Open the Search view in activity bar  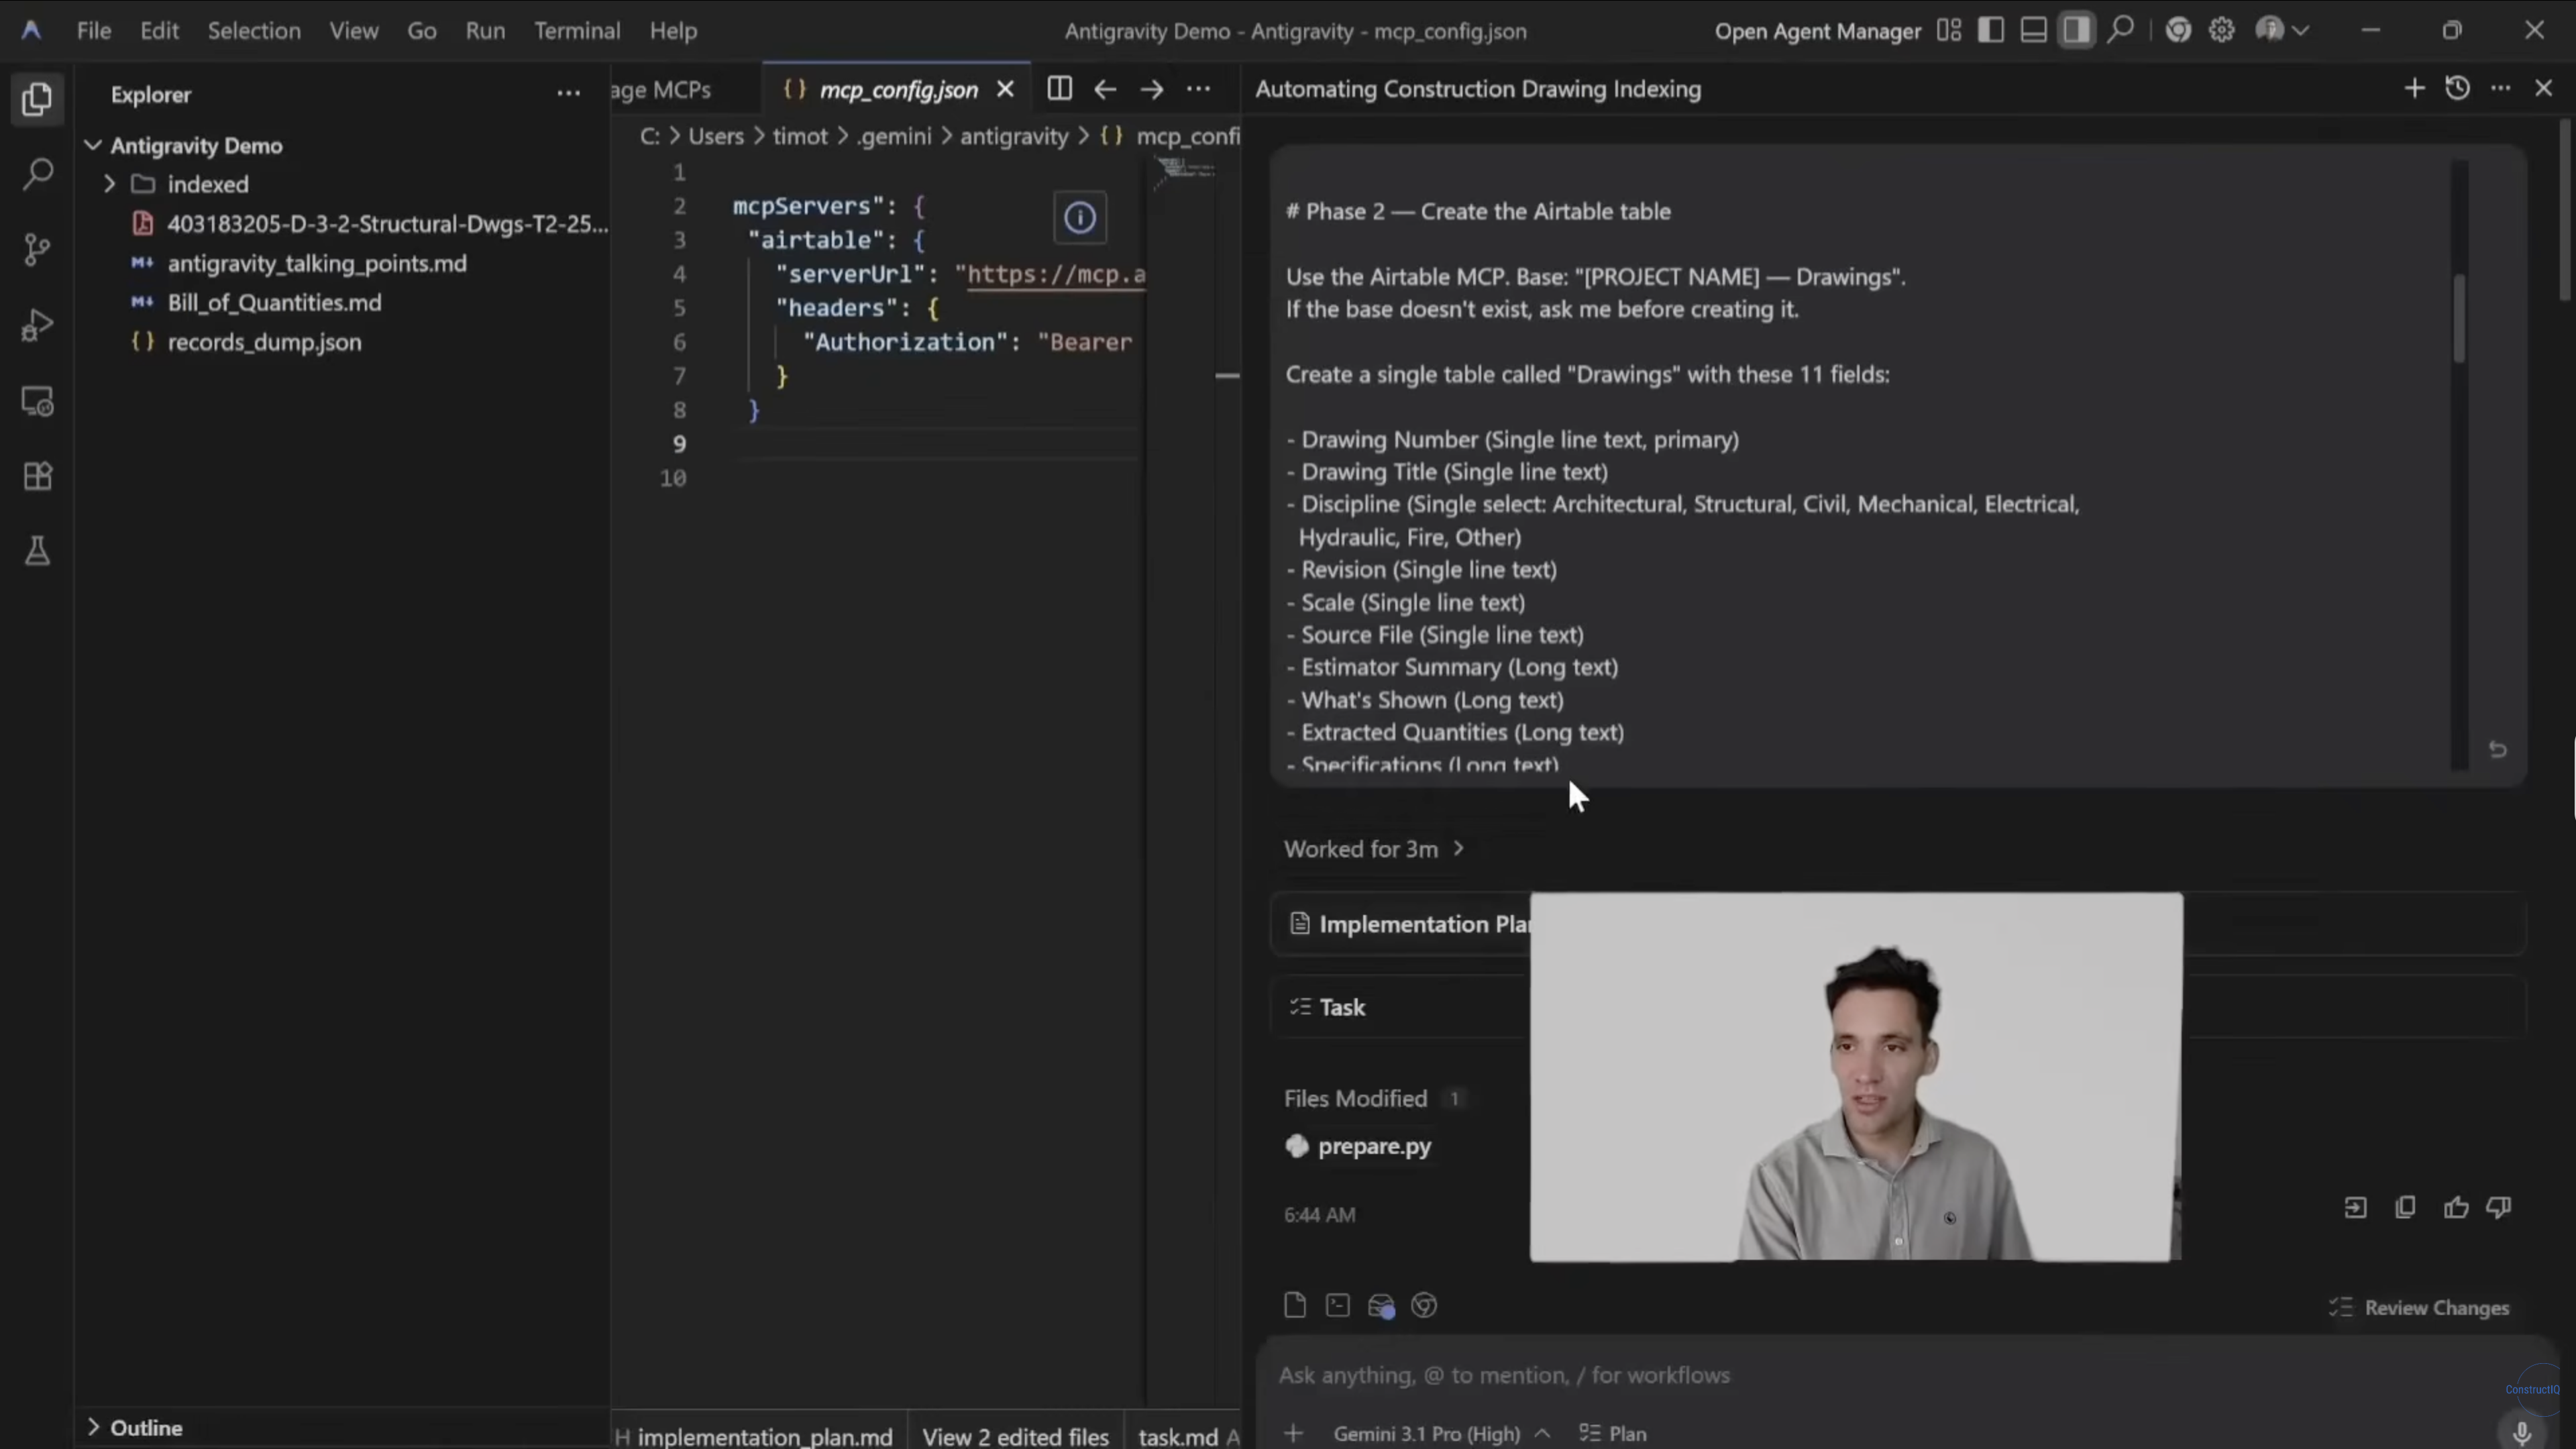coord(37,174)
